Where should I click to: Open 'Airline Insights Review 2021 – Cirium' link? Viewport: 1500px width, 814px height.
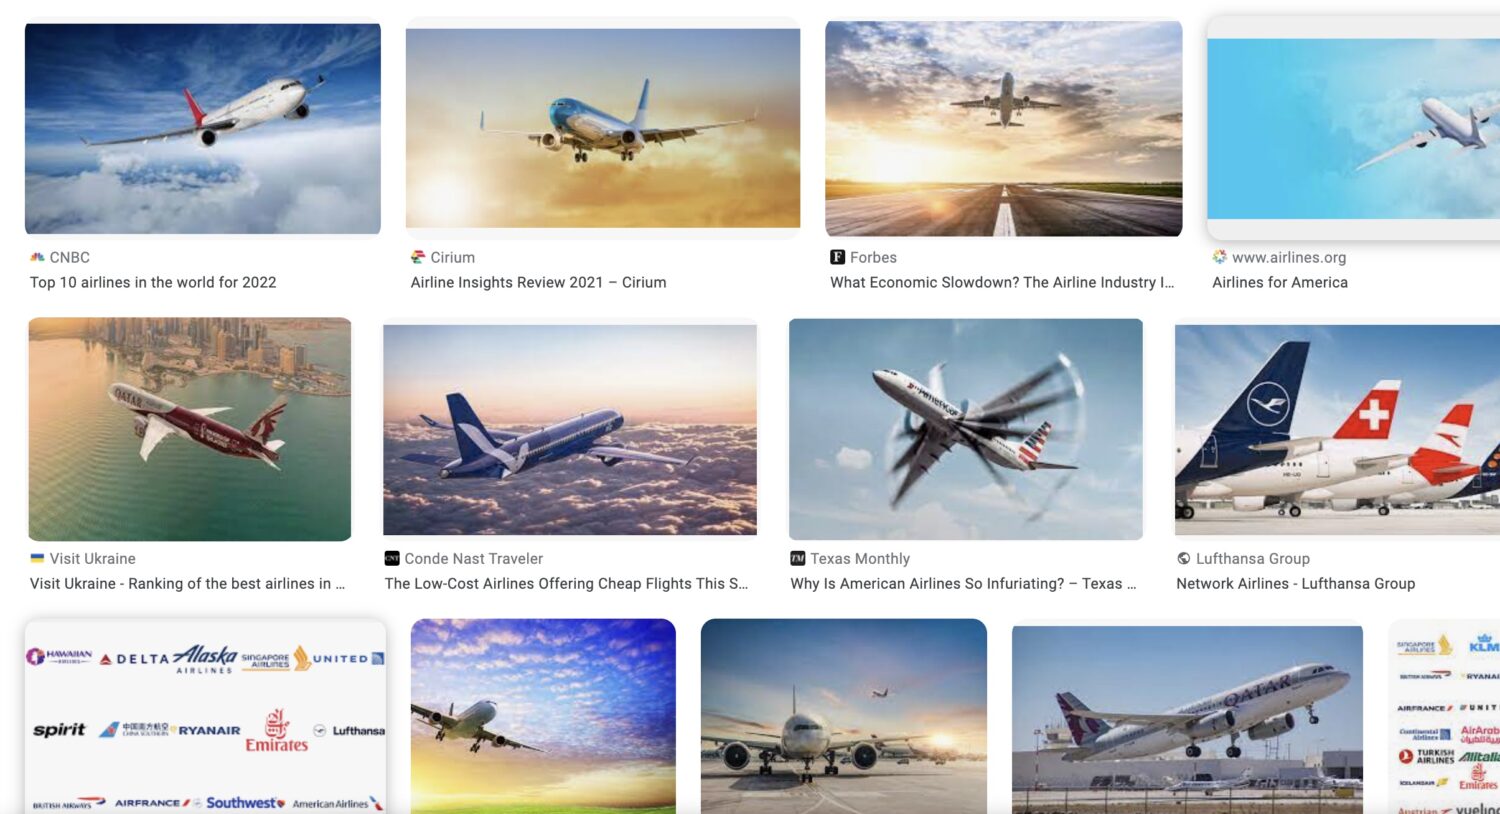coord(538,282)
